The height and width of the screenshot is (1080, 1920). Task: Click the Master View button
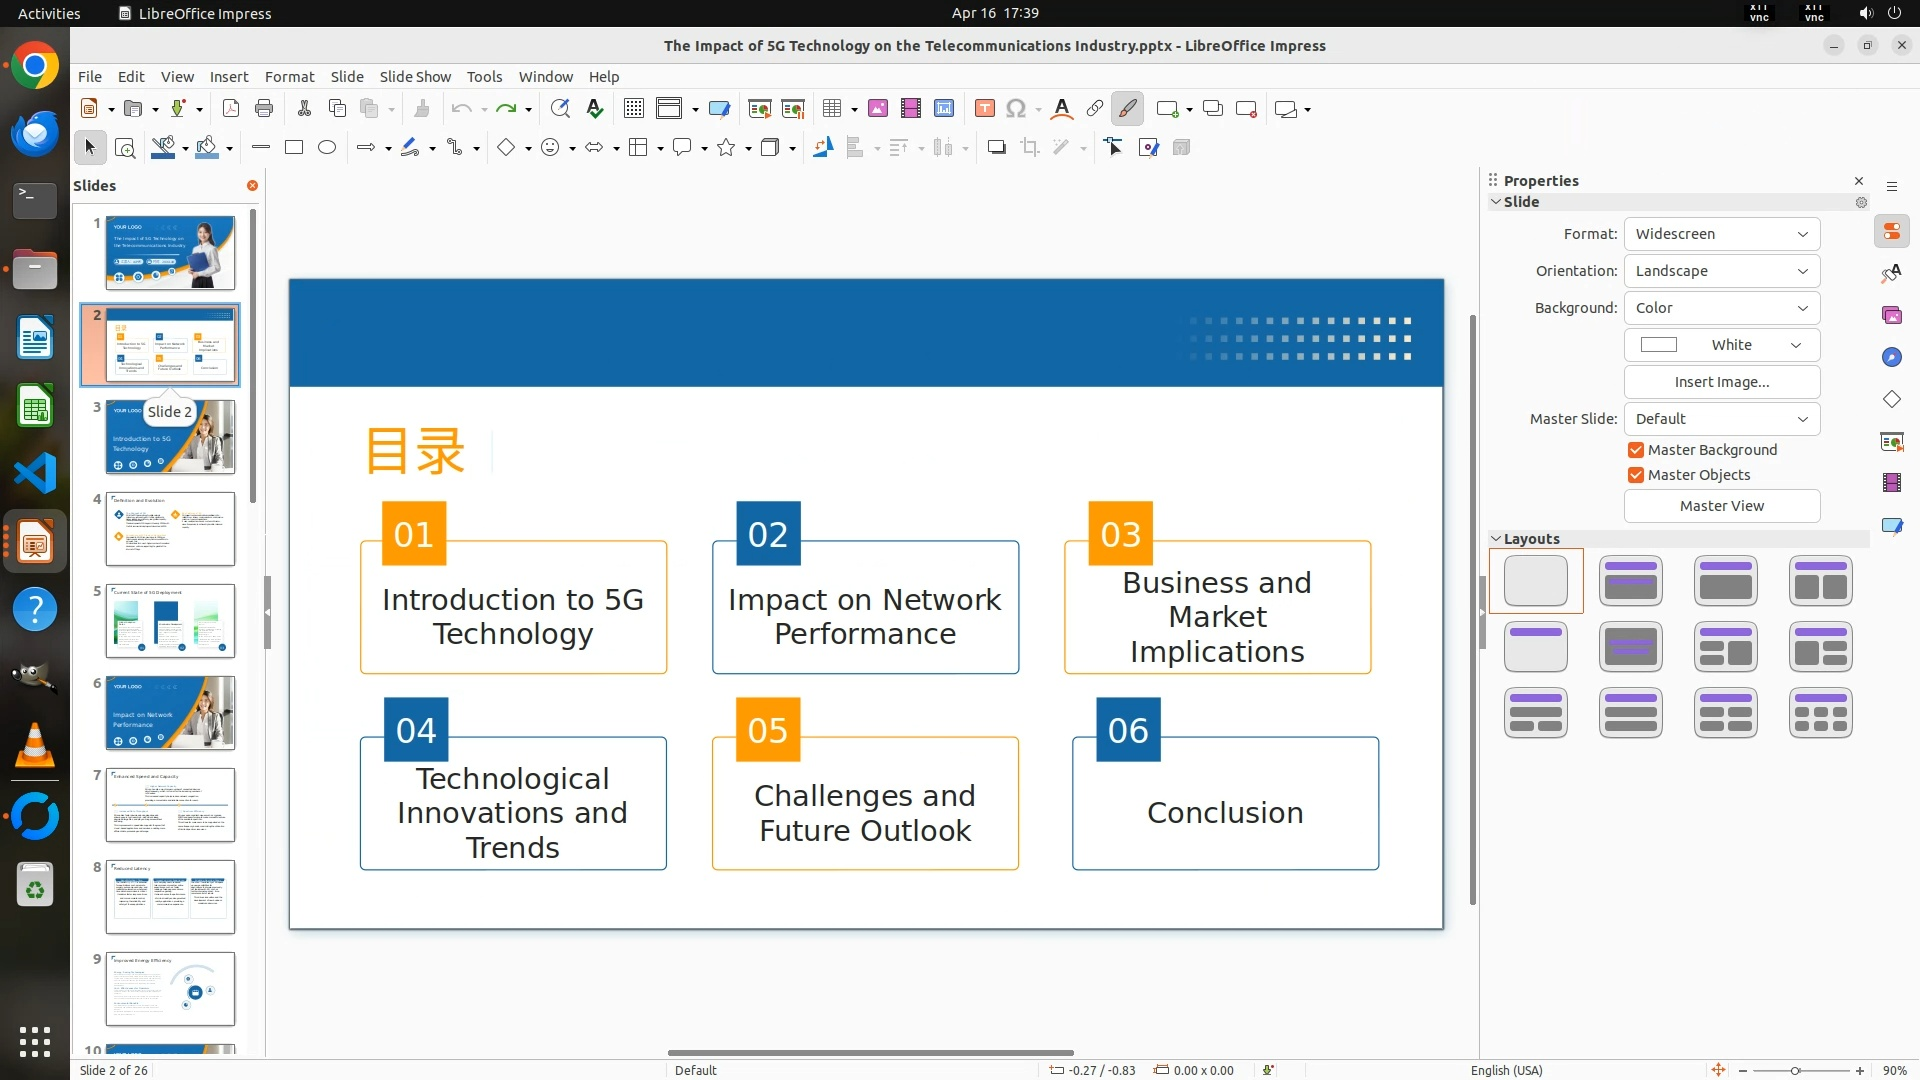(1721, 506)
